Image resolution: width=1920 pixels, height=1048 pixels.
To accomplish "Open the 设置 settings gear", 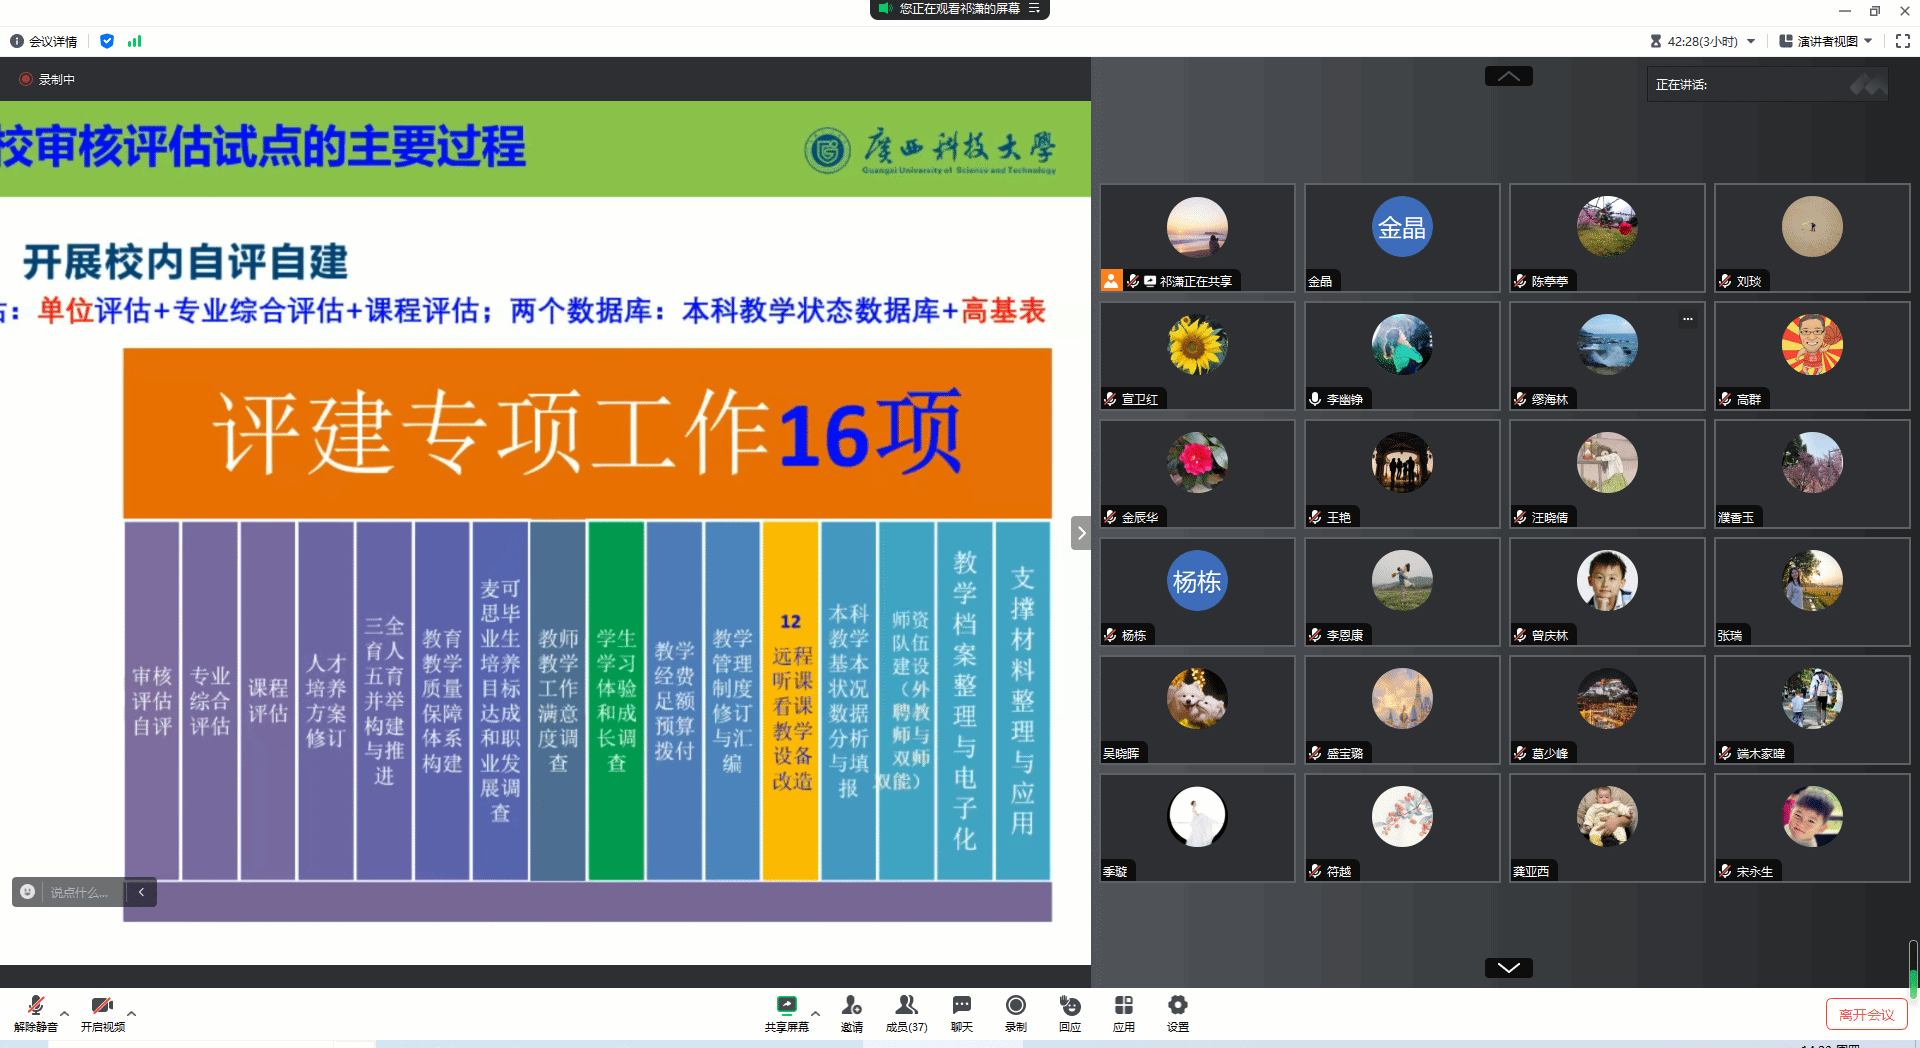I will click(1178, 1011).
